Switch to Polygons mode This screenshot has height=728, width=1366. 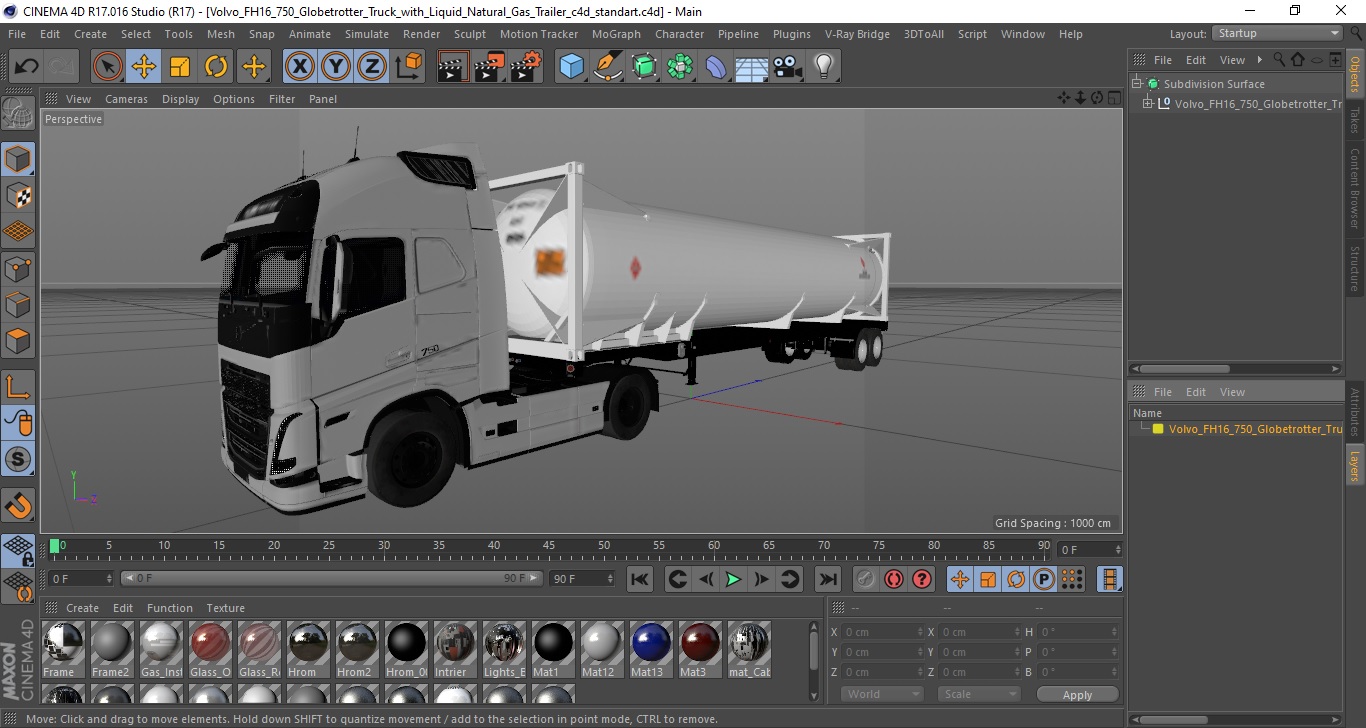click(18, 340)
